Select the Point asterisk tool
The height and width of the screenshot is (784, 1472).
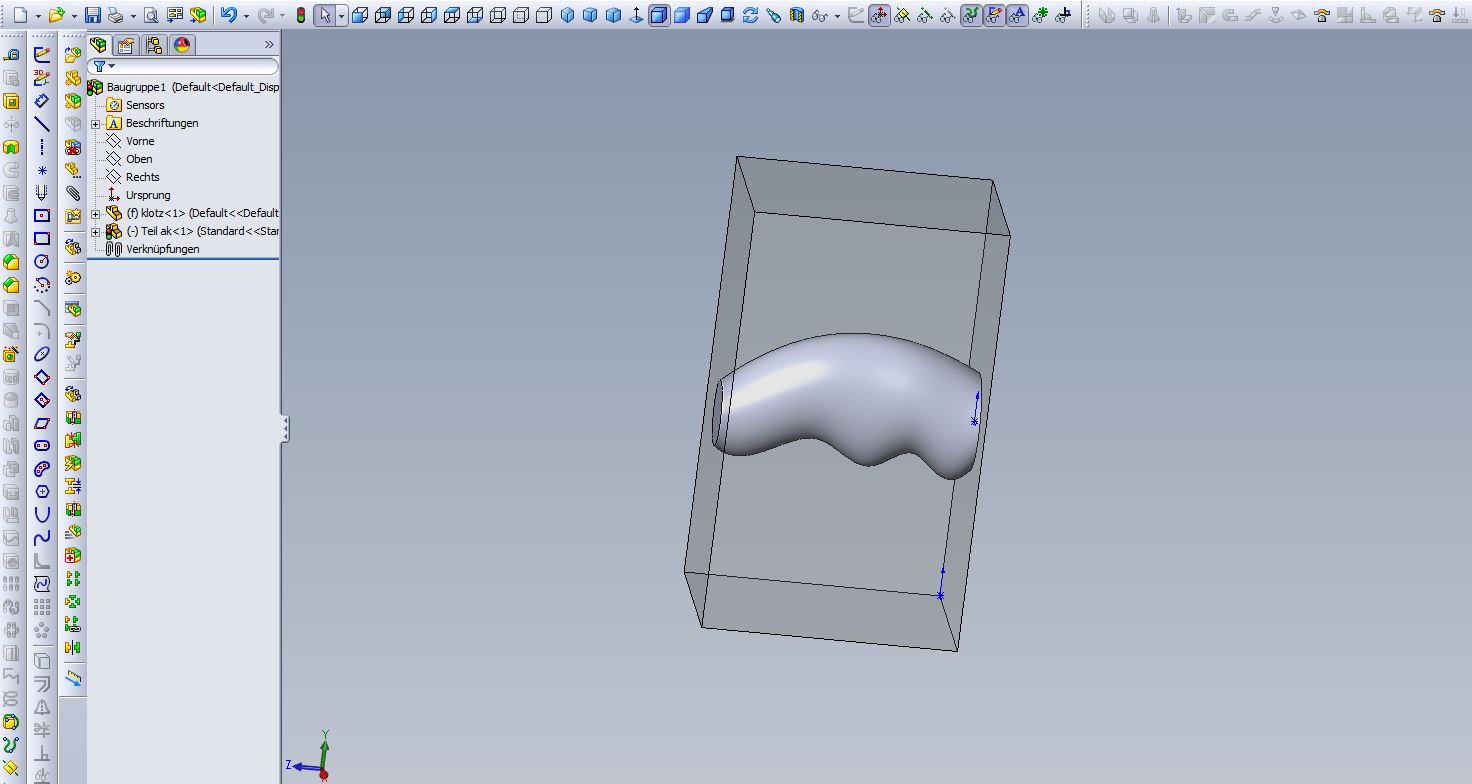(x=41, y=170)
